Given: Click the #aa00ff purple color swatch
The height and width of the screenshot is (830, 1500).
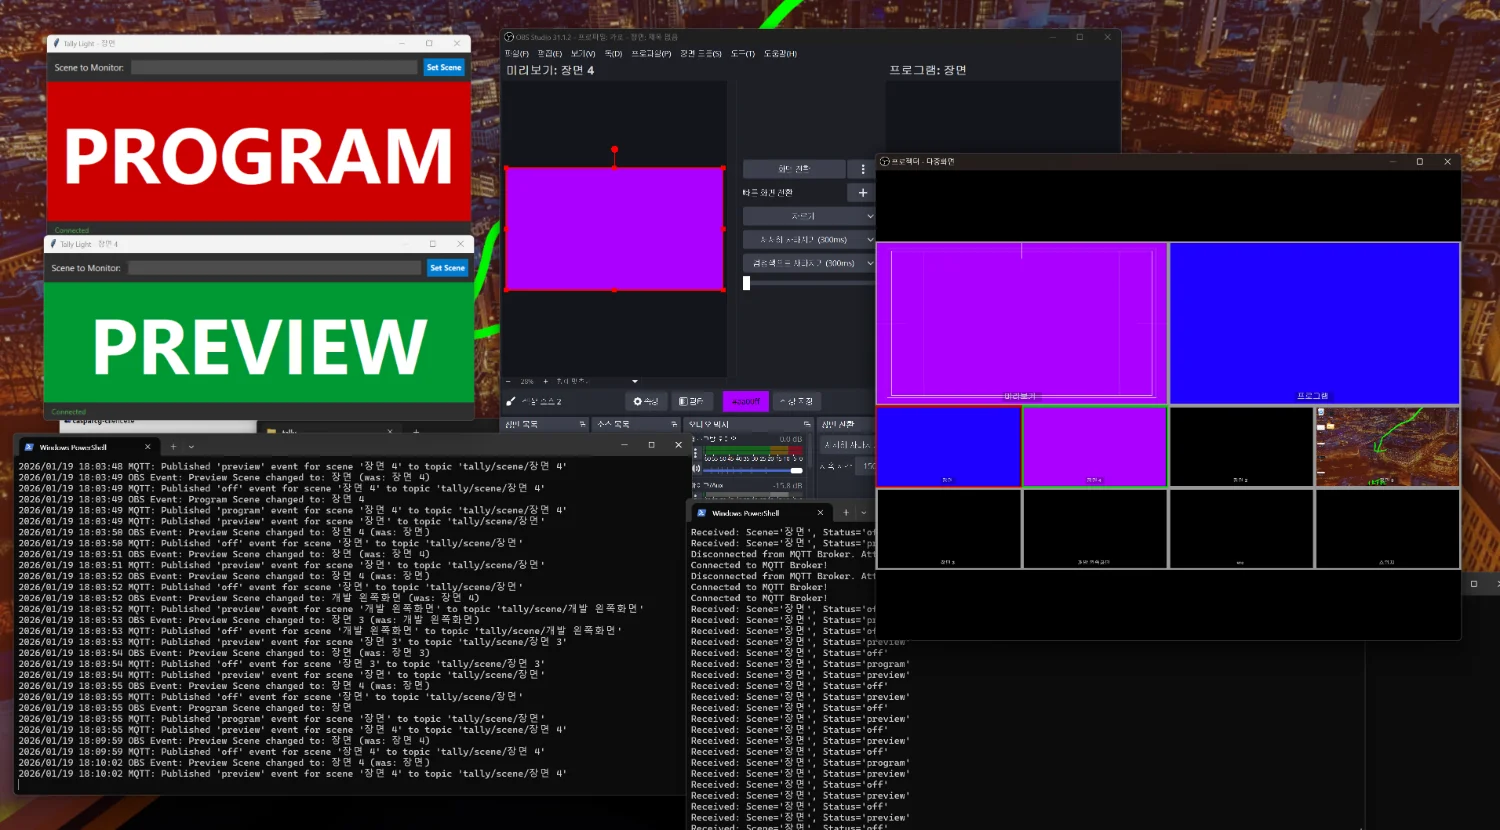Looking at the screenshot, I should point(745,401).
